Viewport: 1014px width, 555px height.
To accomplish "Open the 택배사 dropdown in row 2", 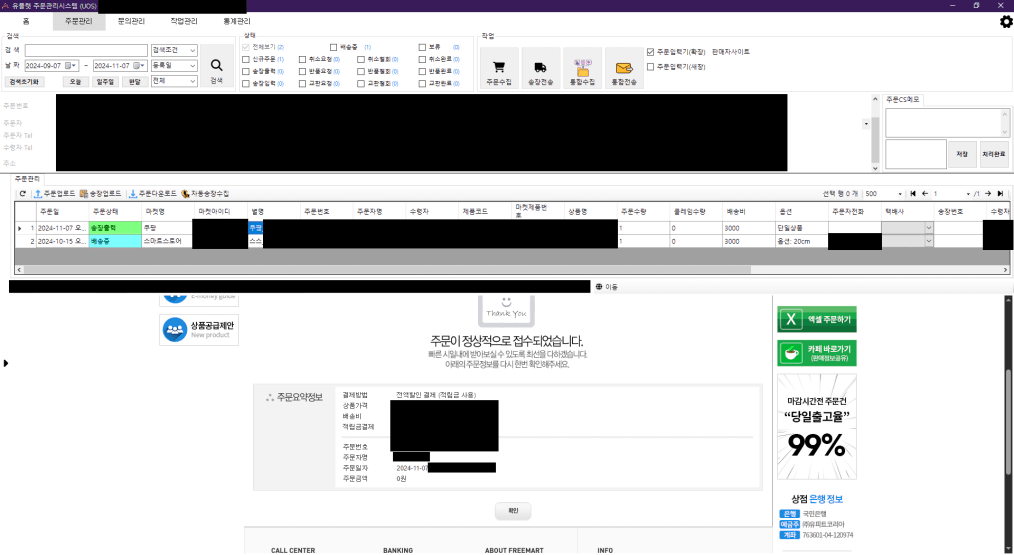I will point(929,241).
